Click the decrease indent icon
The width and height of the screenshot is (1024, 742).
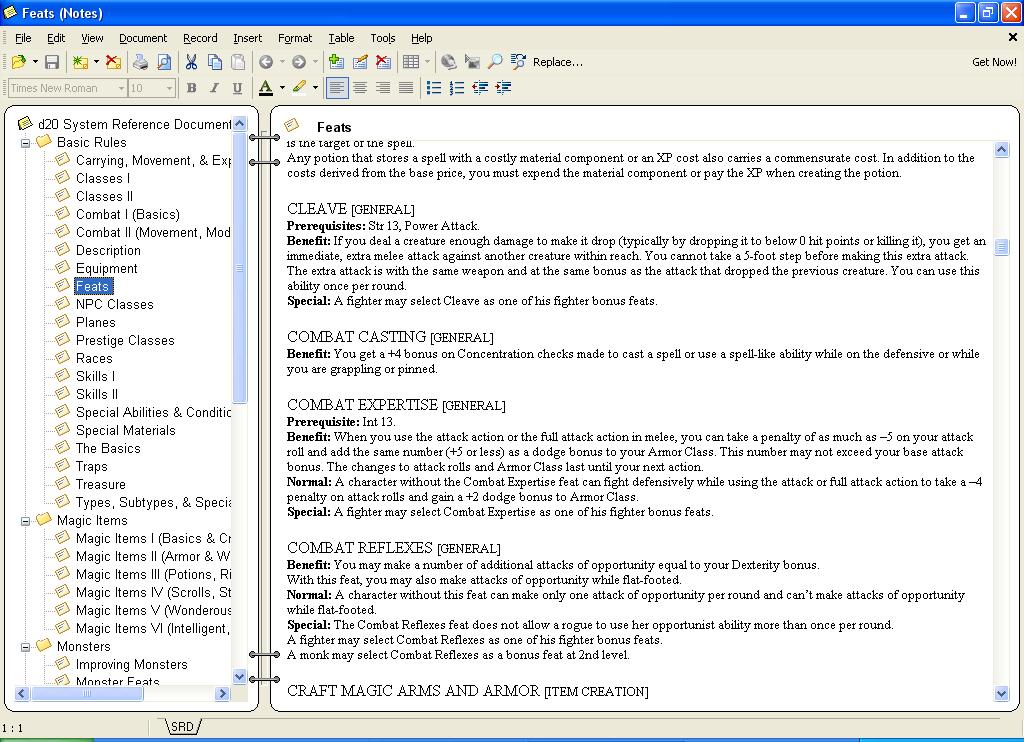tap(480, 88)
